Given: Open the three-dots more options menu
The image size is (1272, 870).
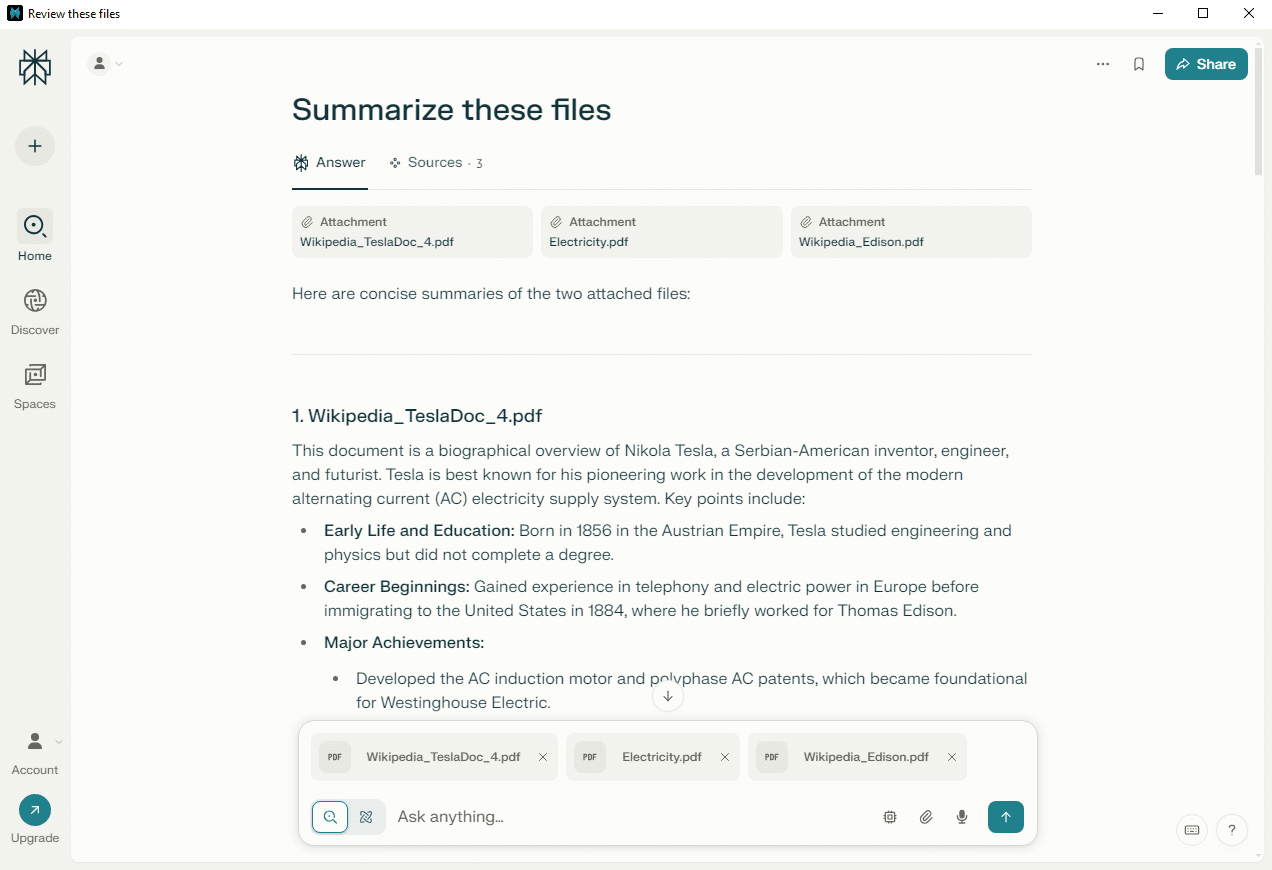Looking at the screenshot, I should point(1103,64).
